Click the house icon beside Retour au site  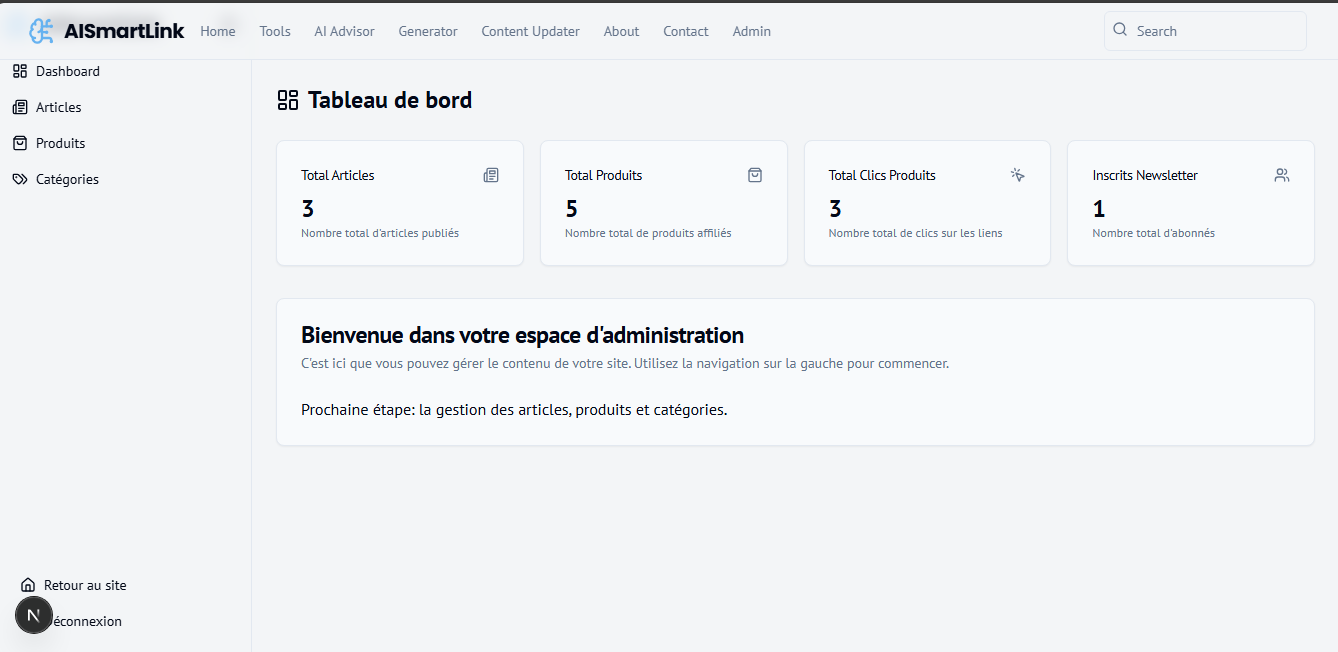pyautogui.click(x=28, y=585)
